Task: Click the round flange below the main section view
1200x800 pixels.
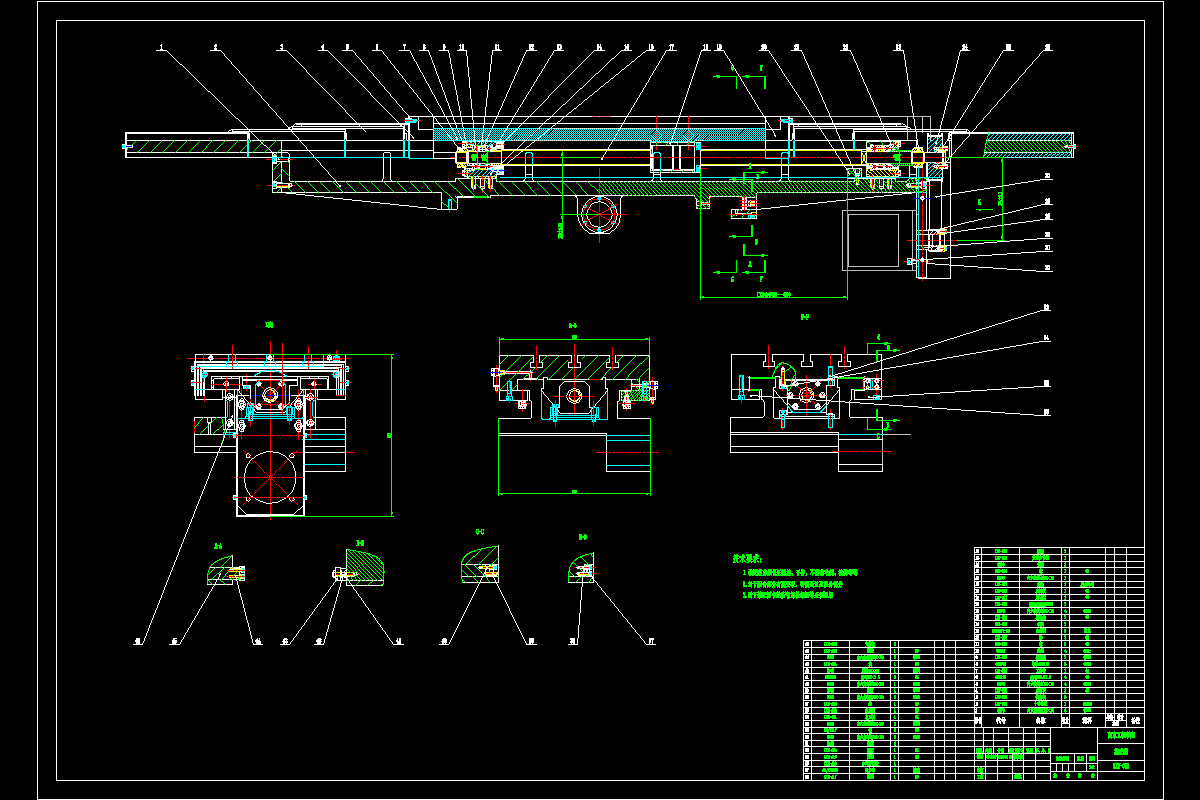Action: 597,213
